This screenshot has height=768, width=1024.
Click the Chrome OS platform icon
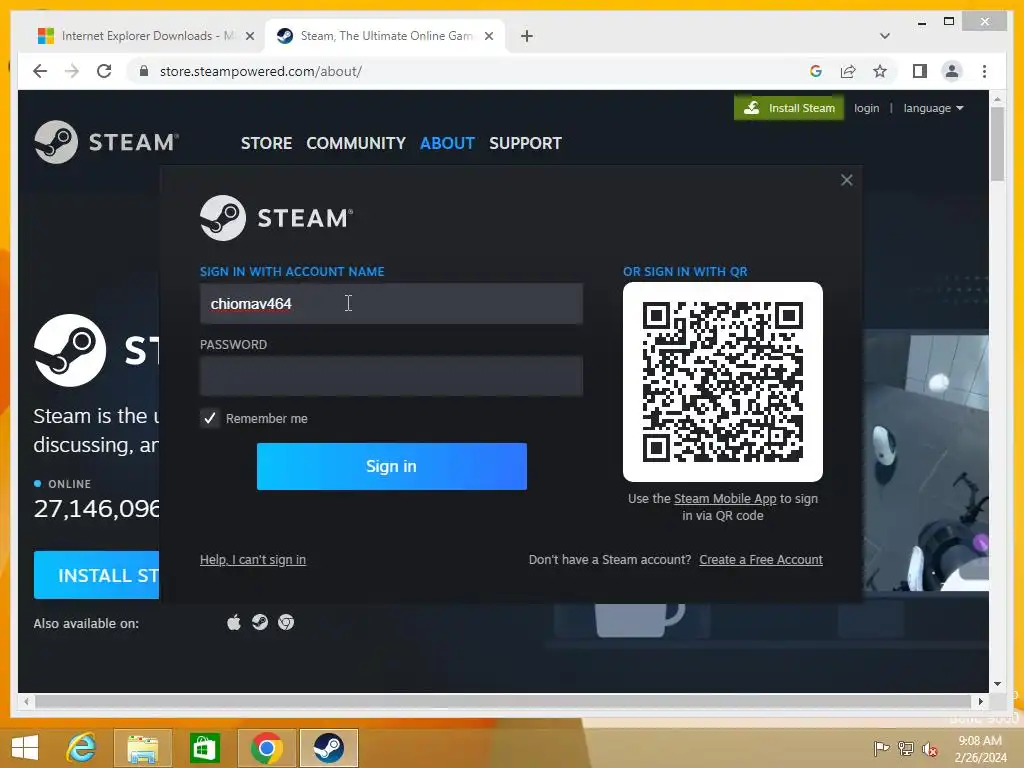click(286, 622)
